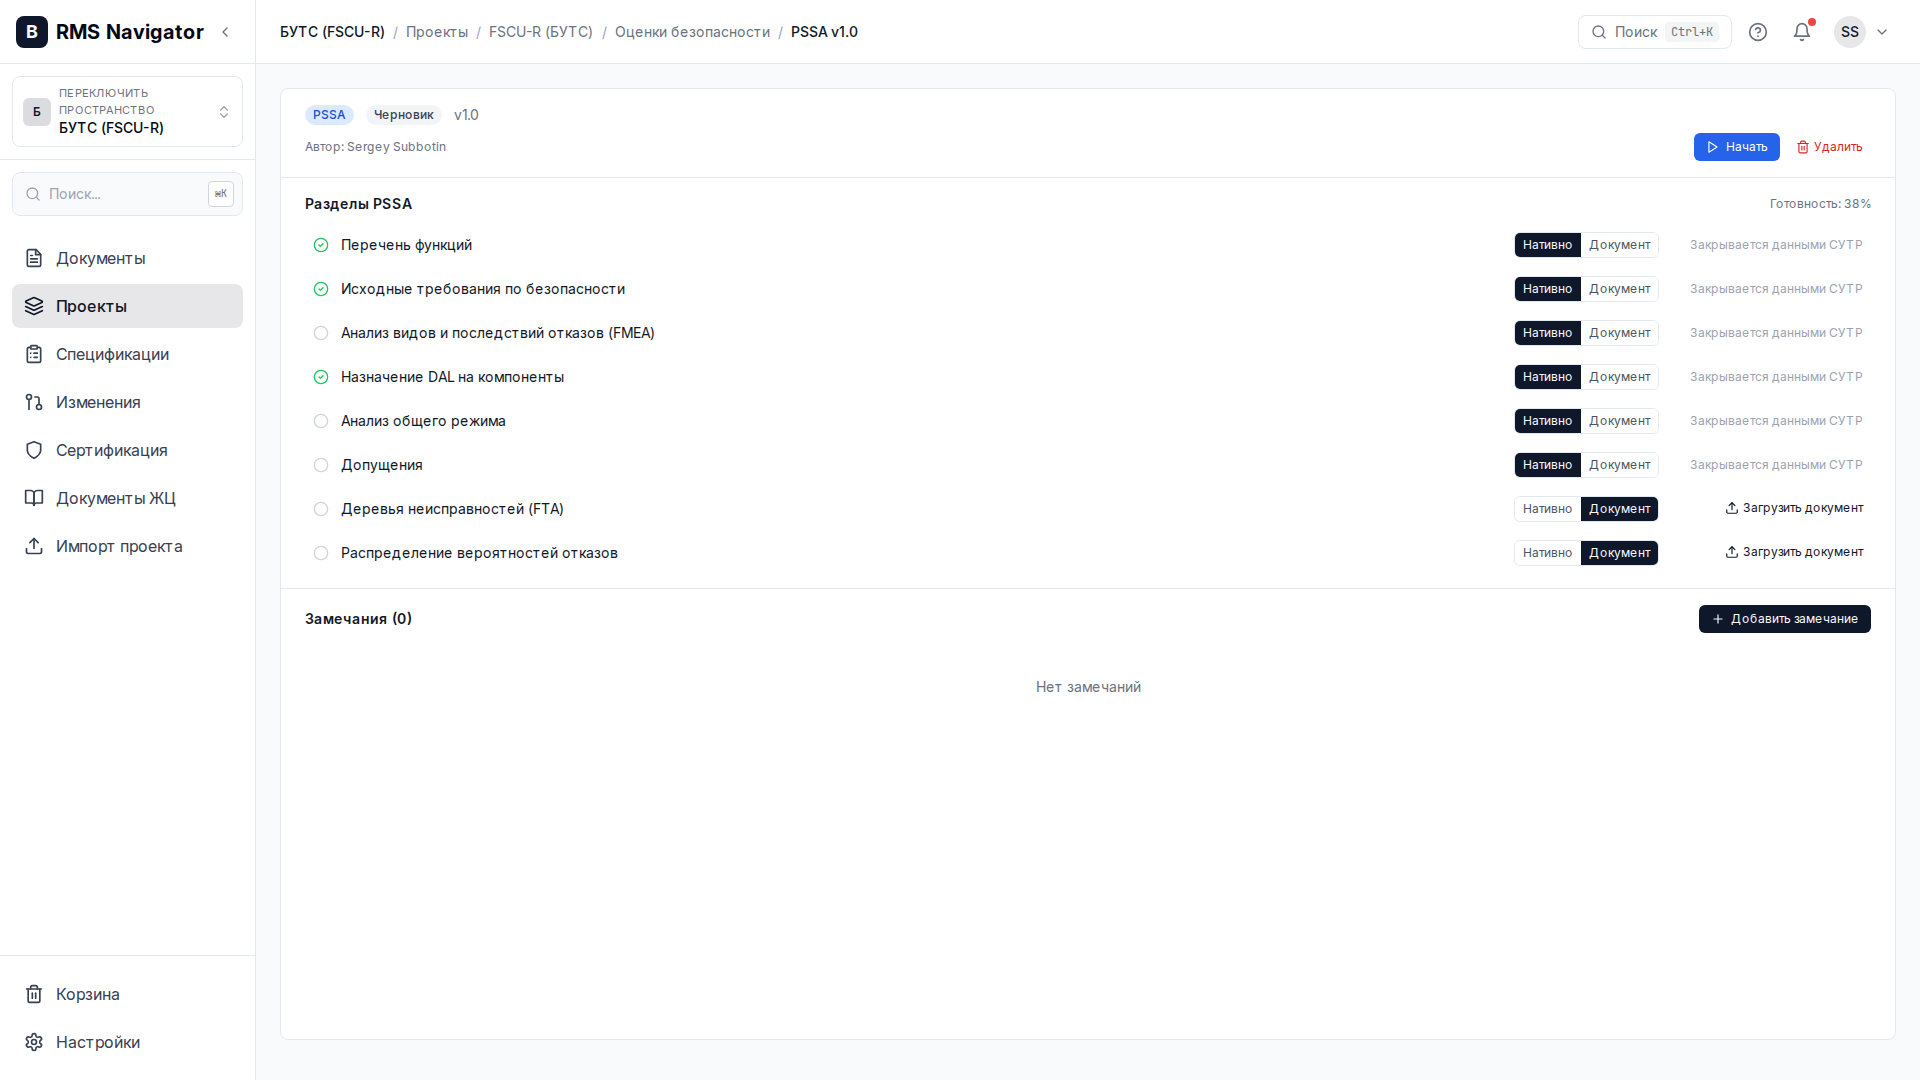Click the PSSA type badge

[x=329, y=115]
